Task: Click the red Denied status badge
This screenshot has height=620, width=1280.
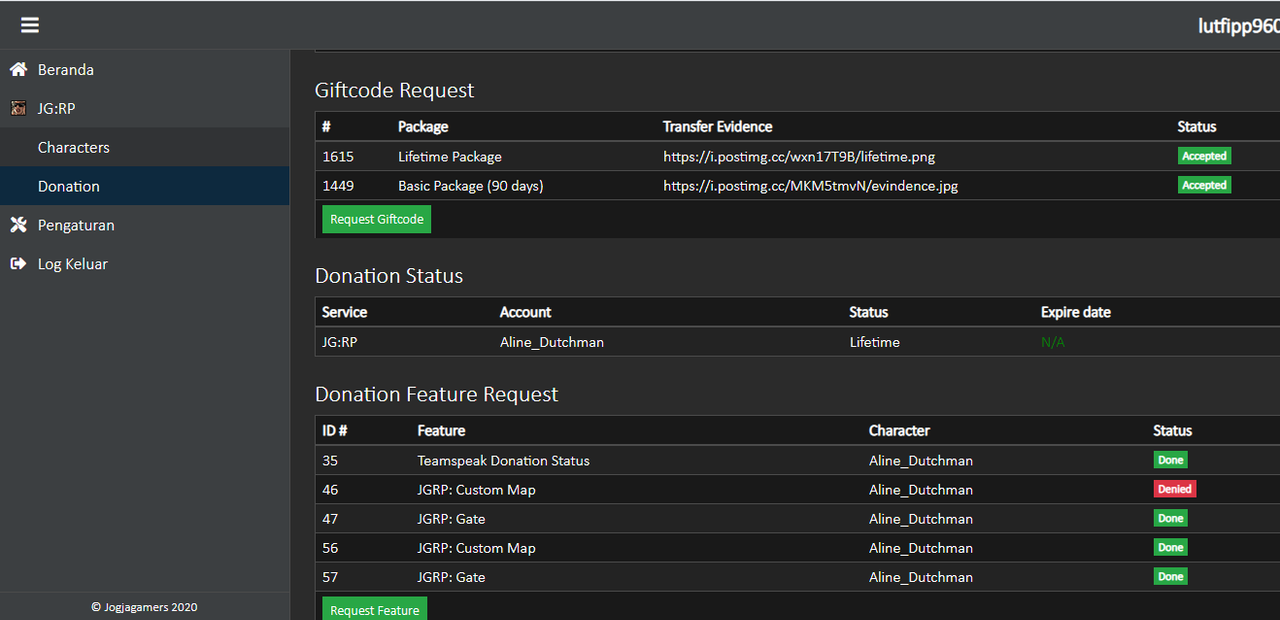Action: click(x=1174, y=489)
